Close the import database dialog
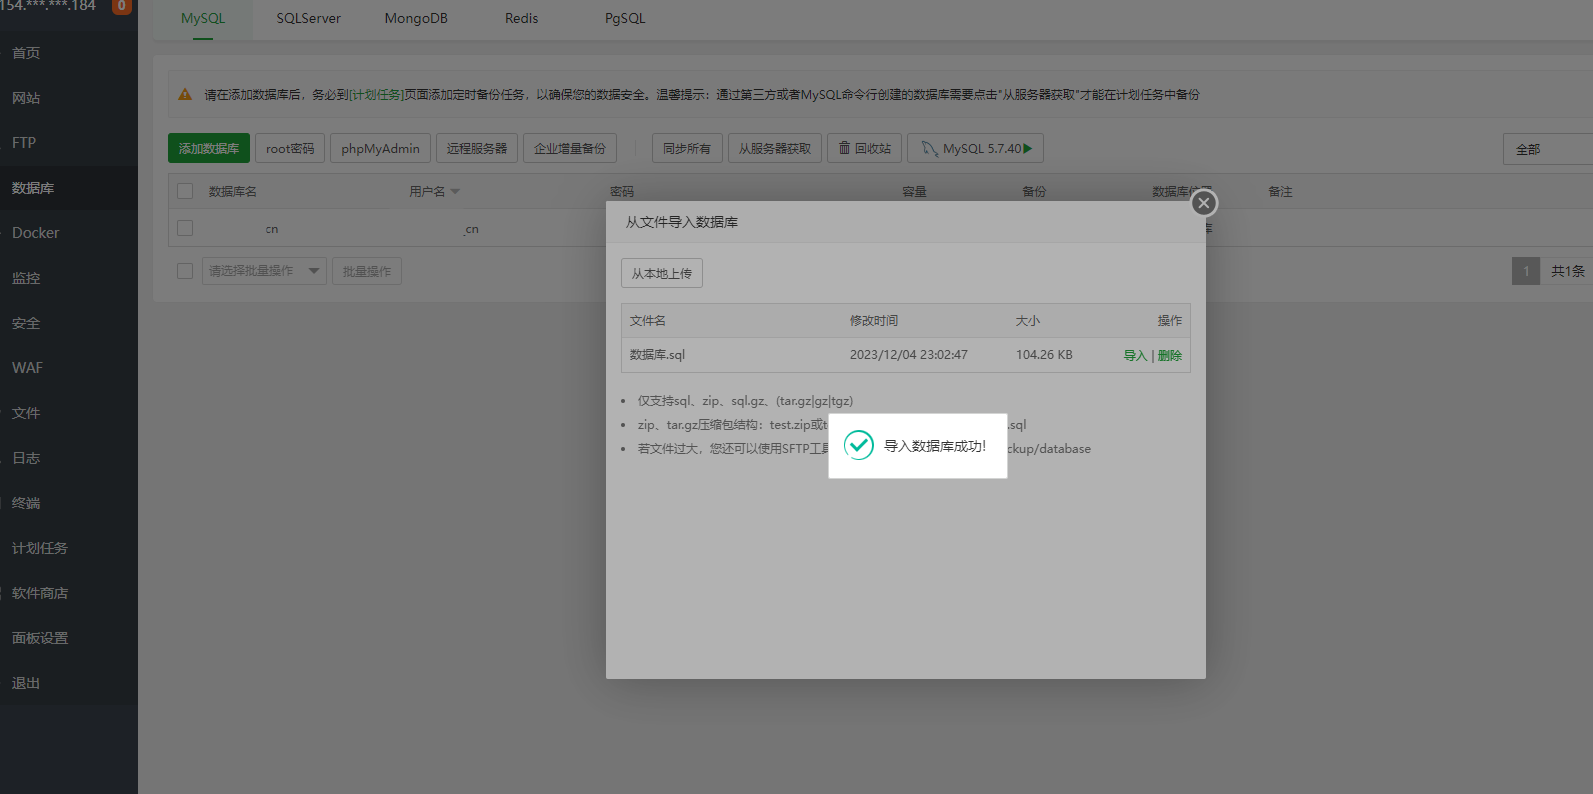The width and height of the screenshot is (1593, 794). pos(1203,203)
